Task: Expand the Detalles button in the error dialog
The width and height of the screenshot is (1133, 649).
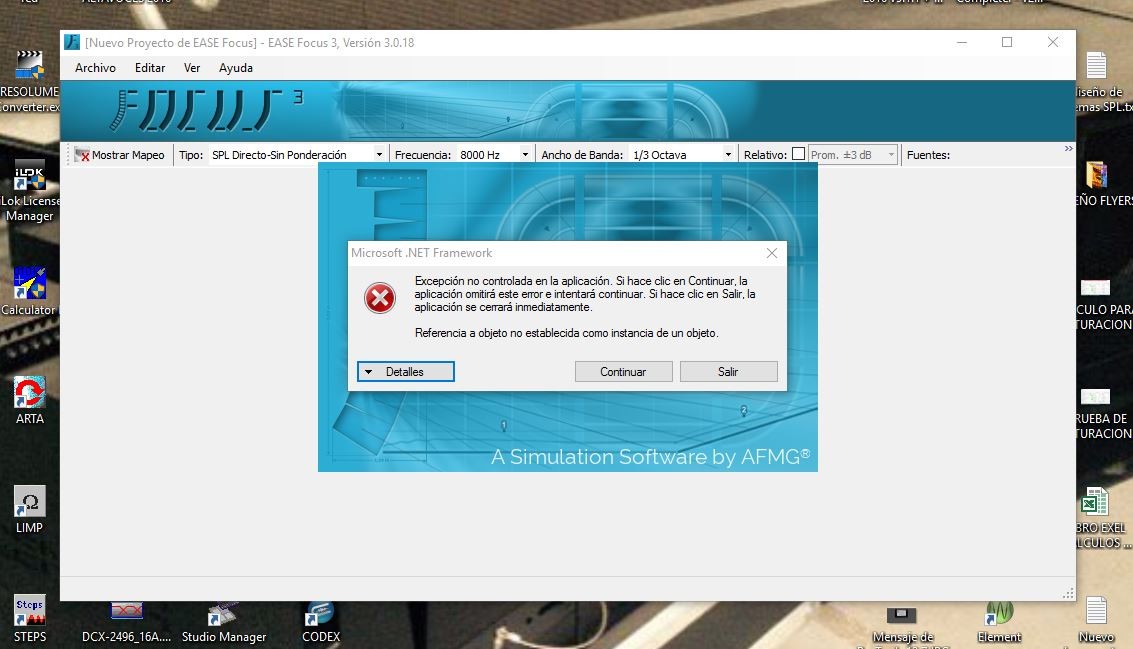Action: [x=405, y=371]
